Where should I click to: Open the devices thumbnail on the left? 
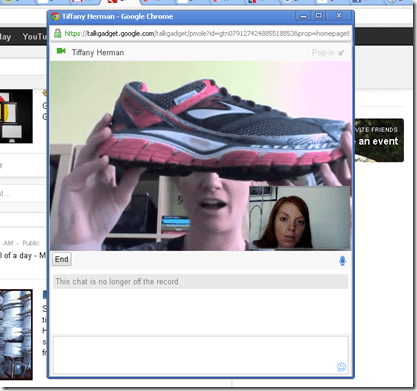[16, 116]
